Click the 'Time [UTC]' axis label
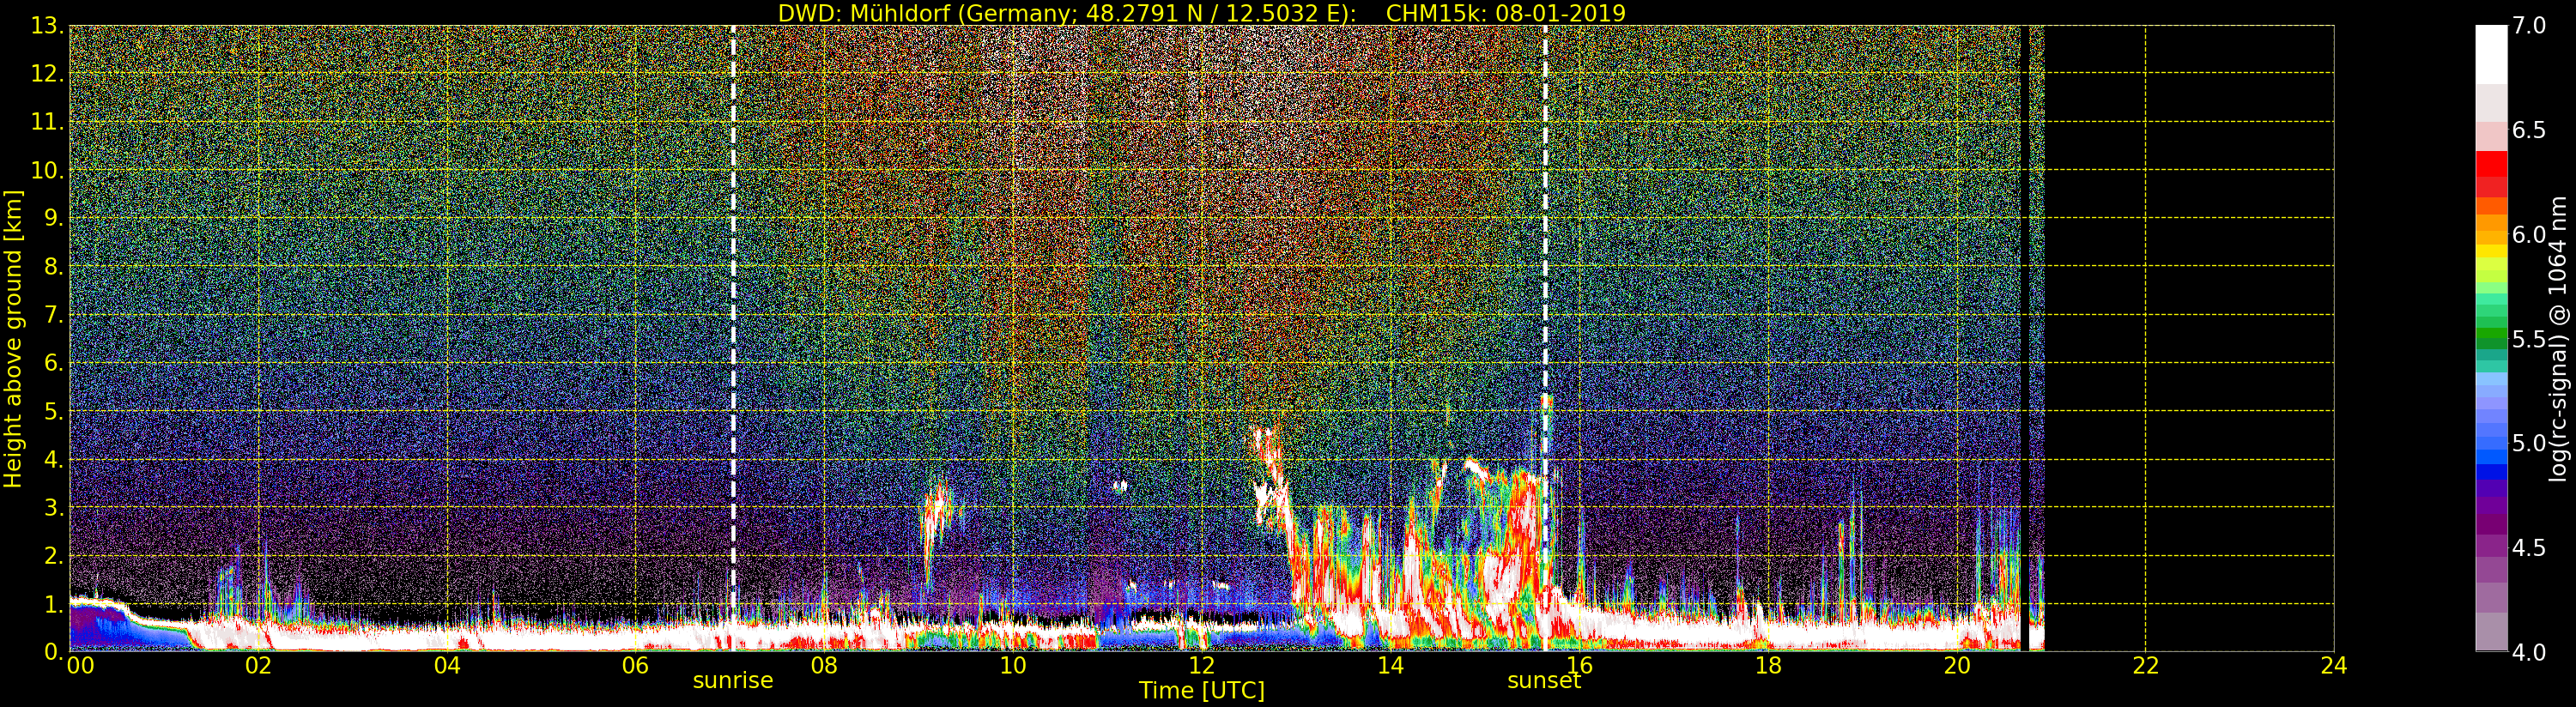The height and width of the screenshot is (707, 2576). (x=1202, y=691)
